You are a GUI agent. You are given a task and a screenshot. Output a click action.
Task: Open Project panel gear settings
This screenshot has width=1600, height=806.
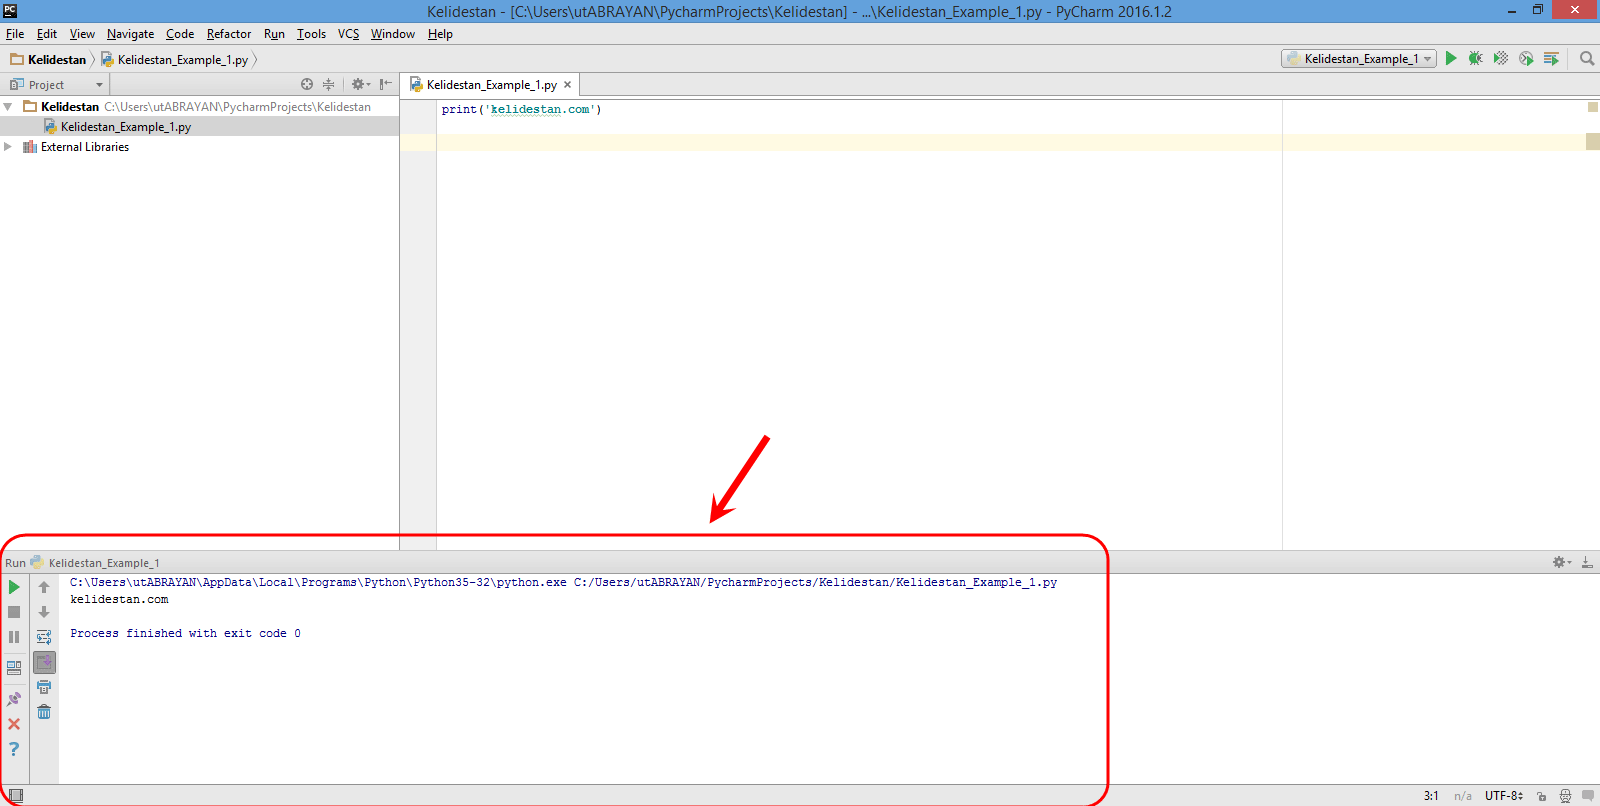coord(360,85)
